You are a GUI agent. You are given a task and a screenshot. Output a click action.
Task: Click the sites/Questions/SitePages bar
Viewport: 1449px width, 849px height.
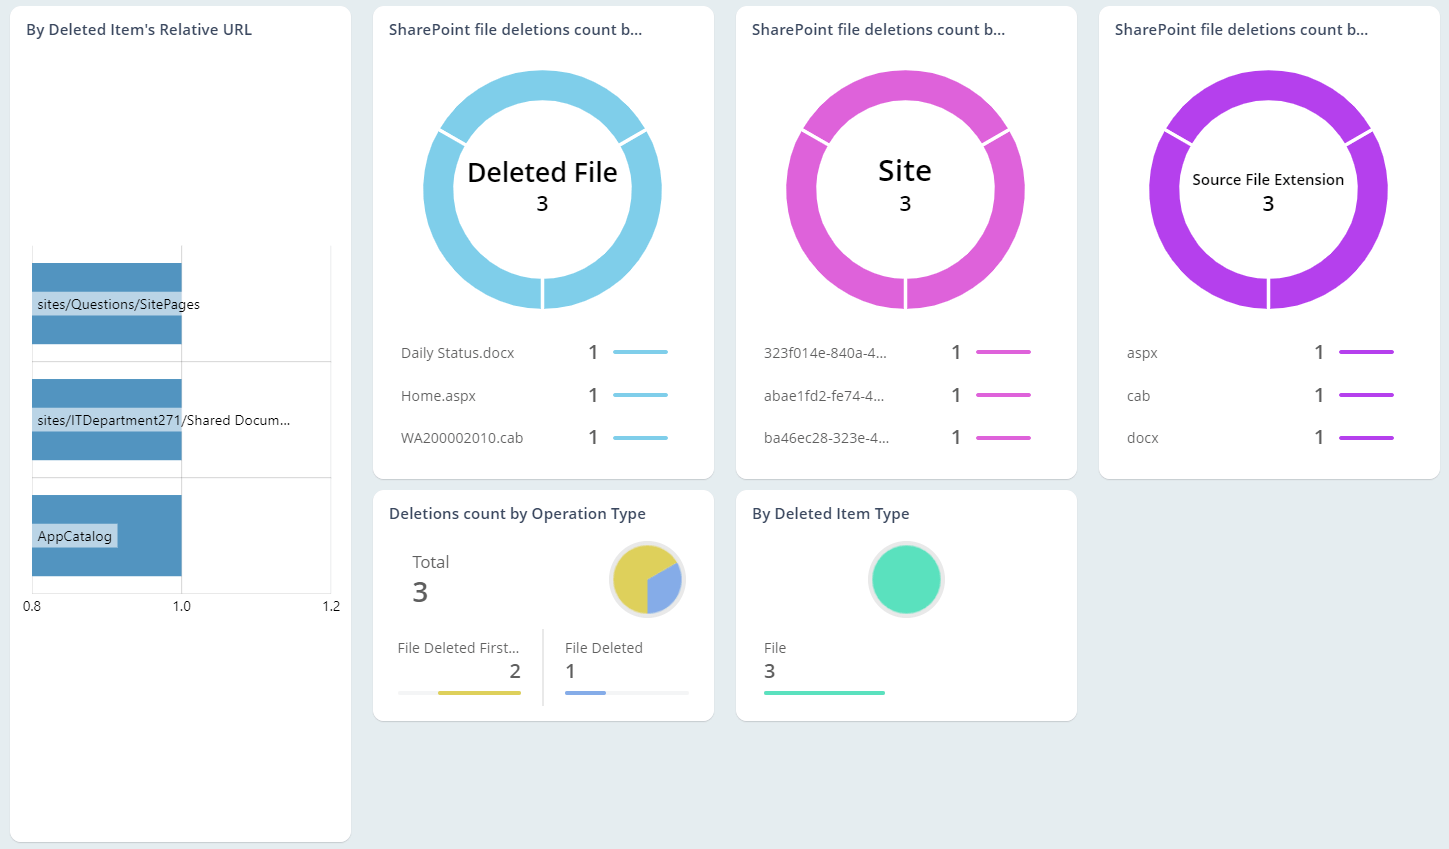[106, 303]
